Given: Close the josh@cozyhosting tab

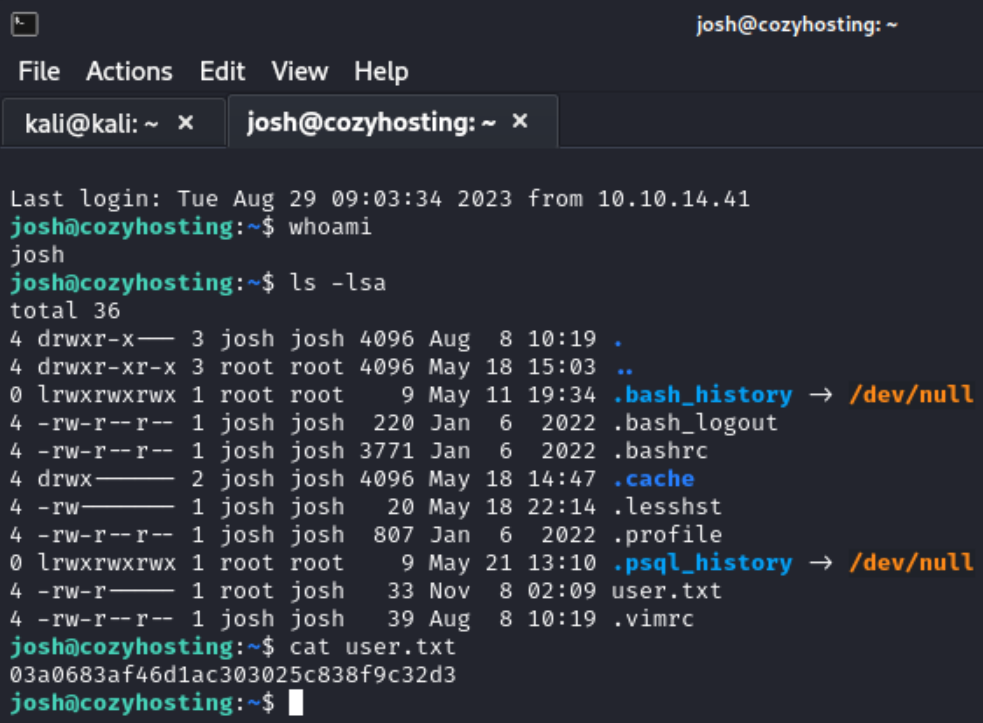Looking at the screenshot, I should point(520,122).
